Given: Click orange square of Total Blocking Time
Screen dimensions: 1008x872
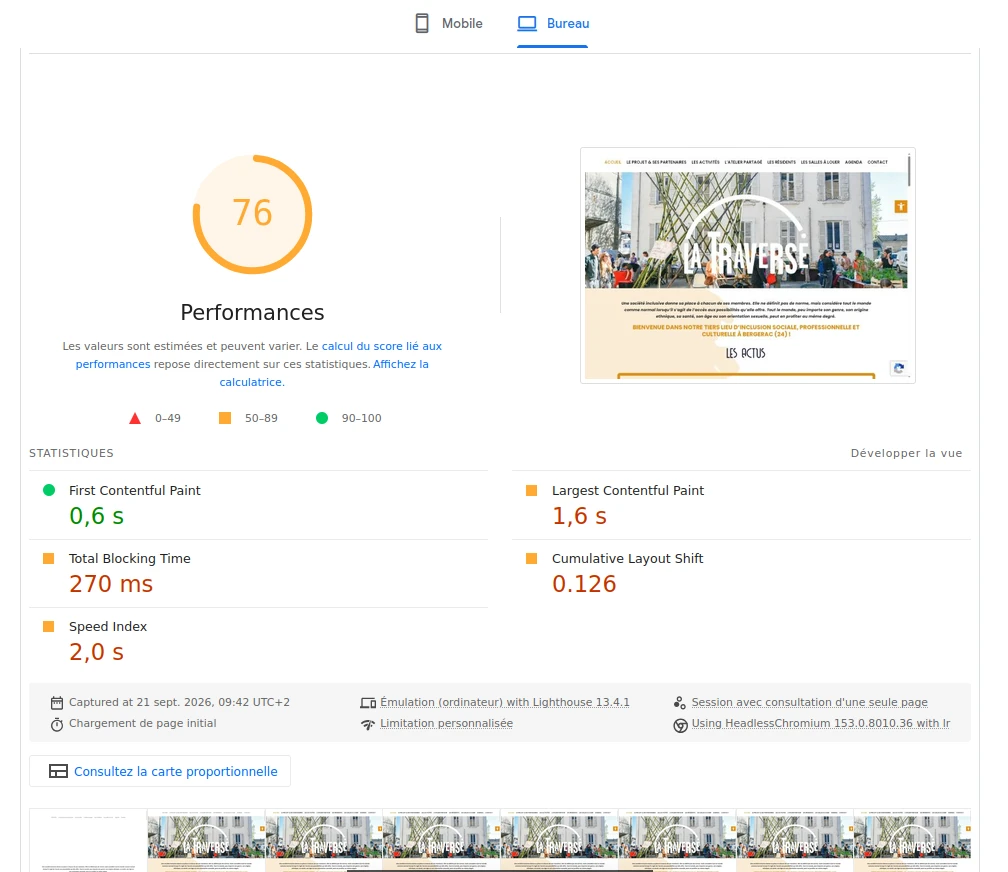Looking at the screenshot, I should click(48, 558).
